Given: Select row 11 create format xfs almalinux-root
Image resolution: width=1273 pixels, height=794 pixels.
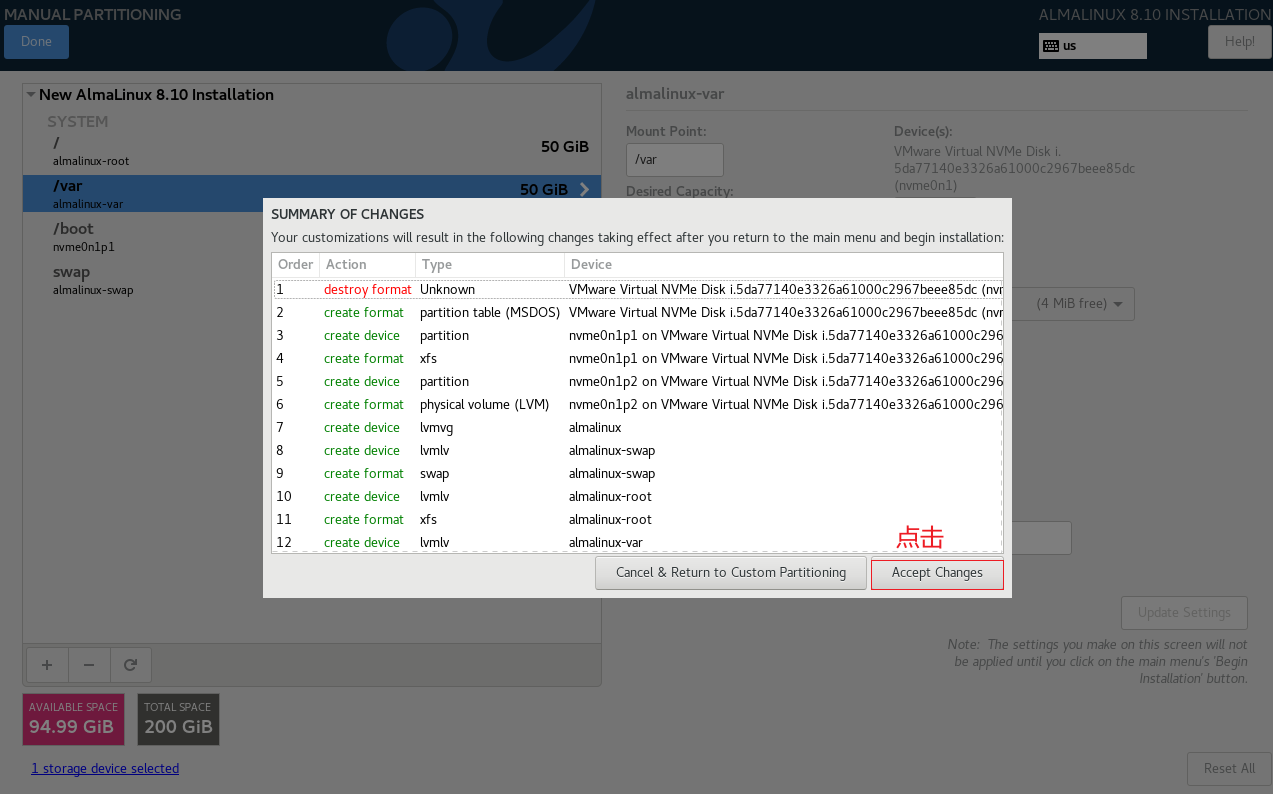Looking at the screenshot, I should coord(638,519).
